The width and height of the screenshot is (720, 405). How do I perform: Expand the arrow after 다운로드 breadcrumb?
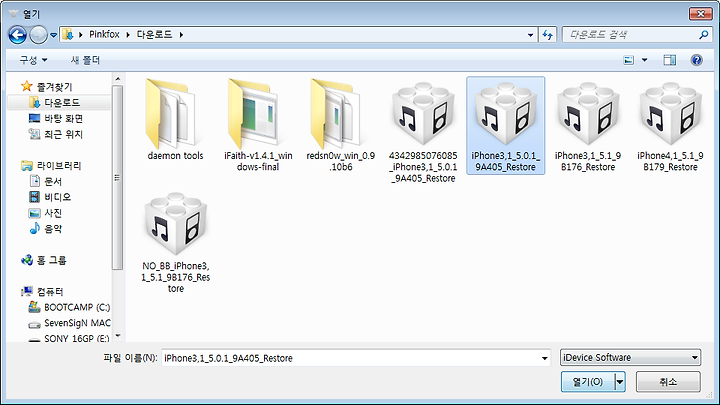click(181, 34)
